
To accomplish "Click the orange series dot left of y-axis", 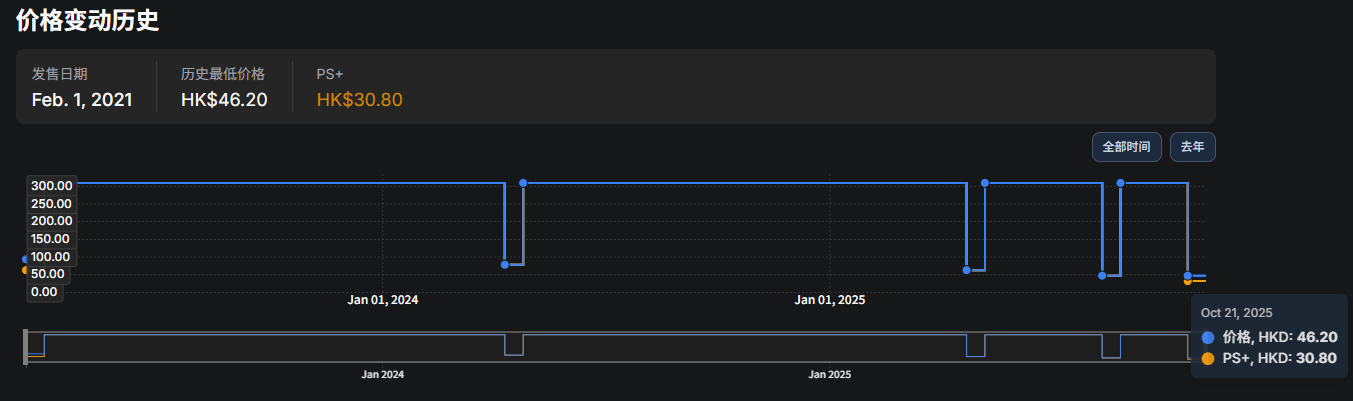I will (25, 270).
